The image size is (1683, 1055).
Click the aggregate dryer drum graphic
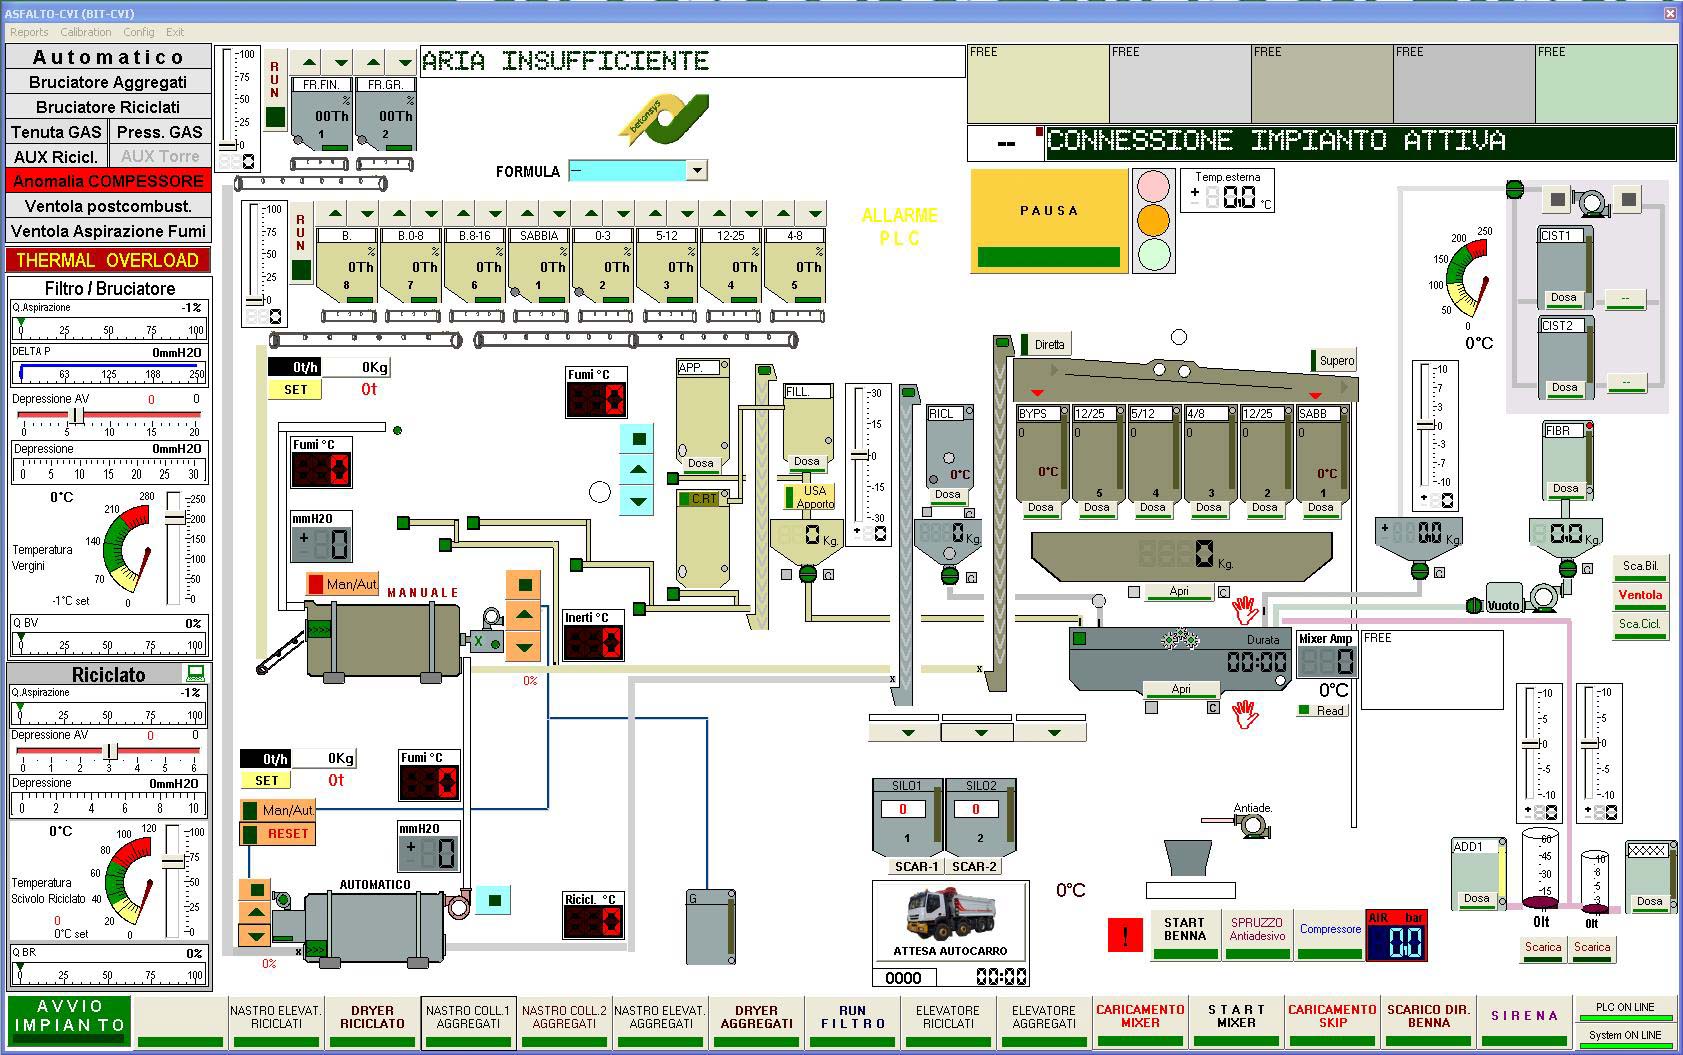pos(385,640)
